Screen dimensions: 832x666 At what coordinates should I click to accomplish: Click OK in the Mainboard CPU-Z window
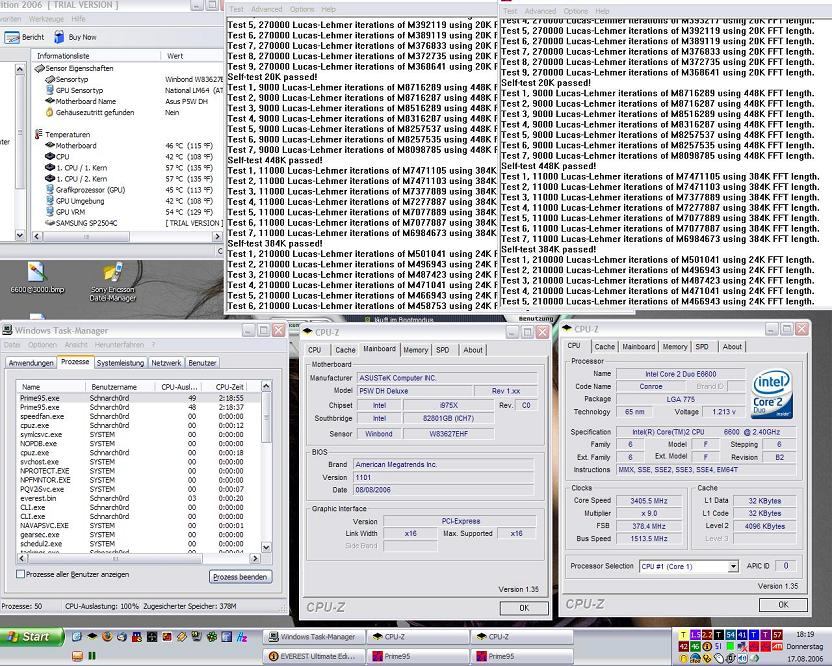pyautogui.click(x=524, y=608)
